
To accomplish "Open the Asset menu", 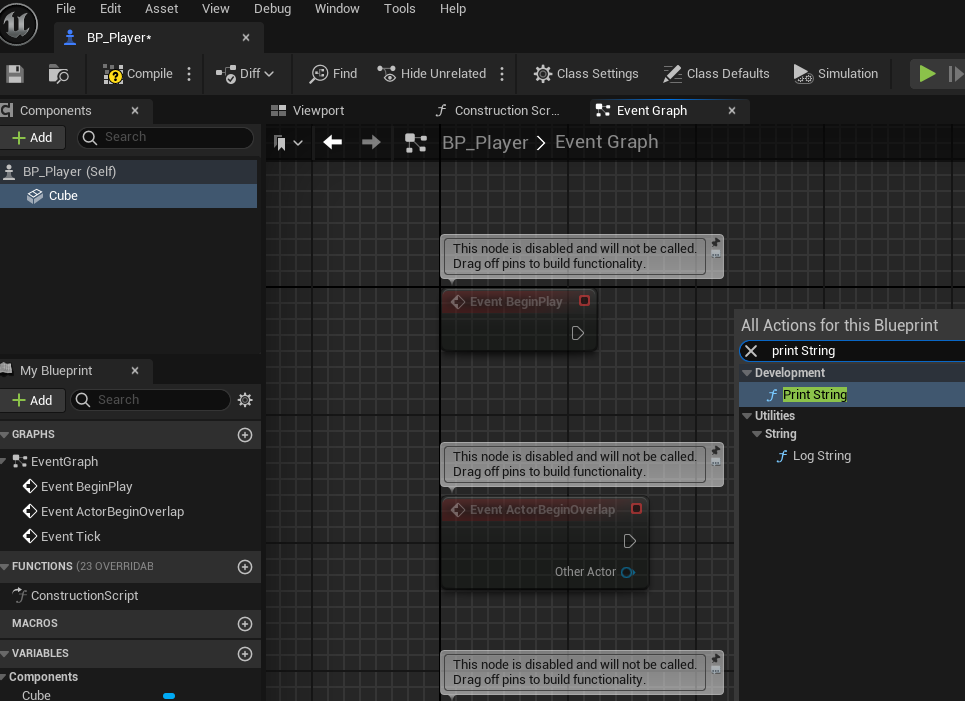I will click(161, 9).
